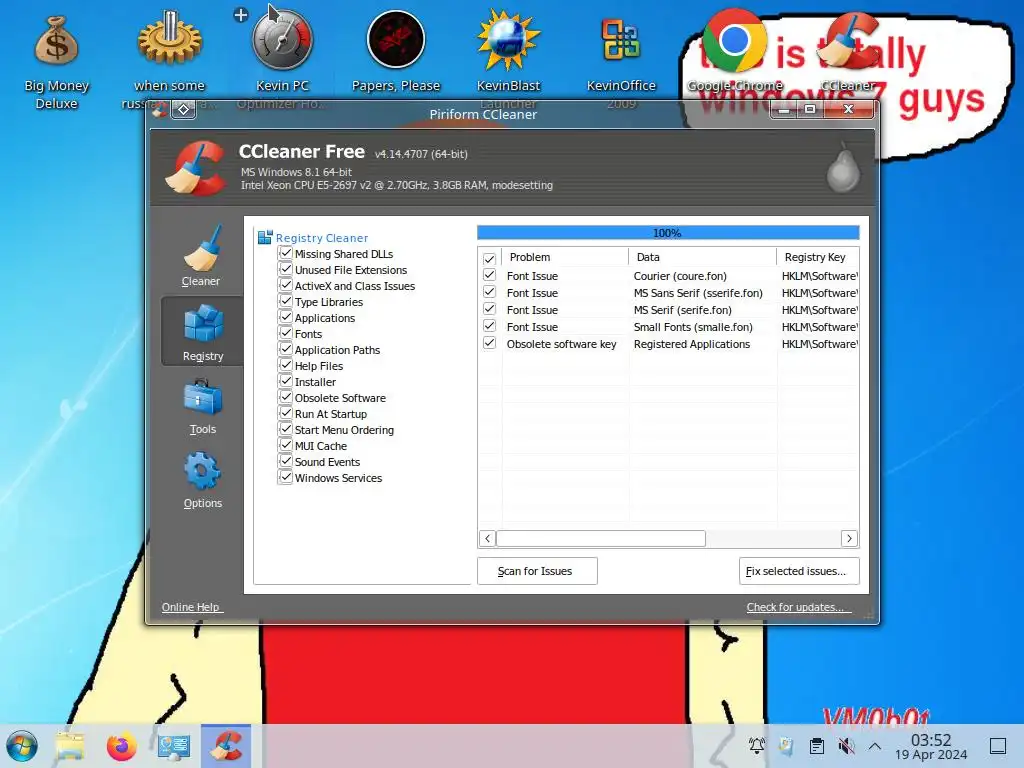The image size is (1024, 768).
Task: Toggle Run At Startup checkbox
Action: click(x=285, y=413)
